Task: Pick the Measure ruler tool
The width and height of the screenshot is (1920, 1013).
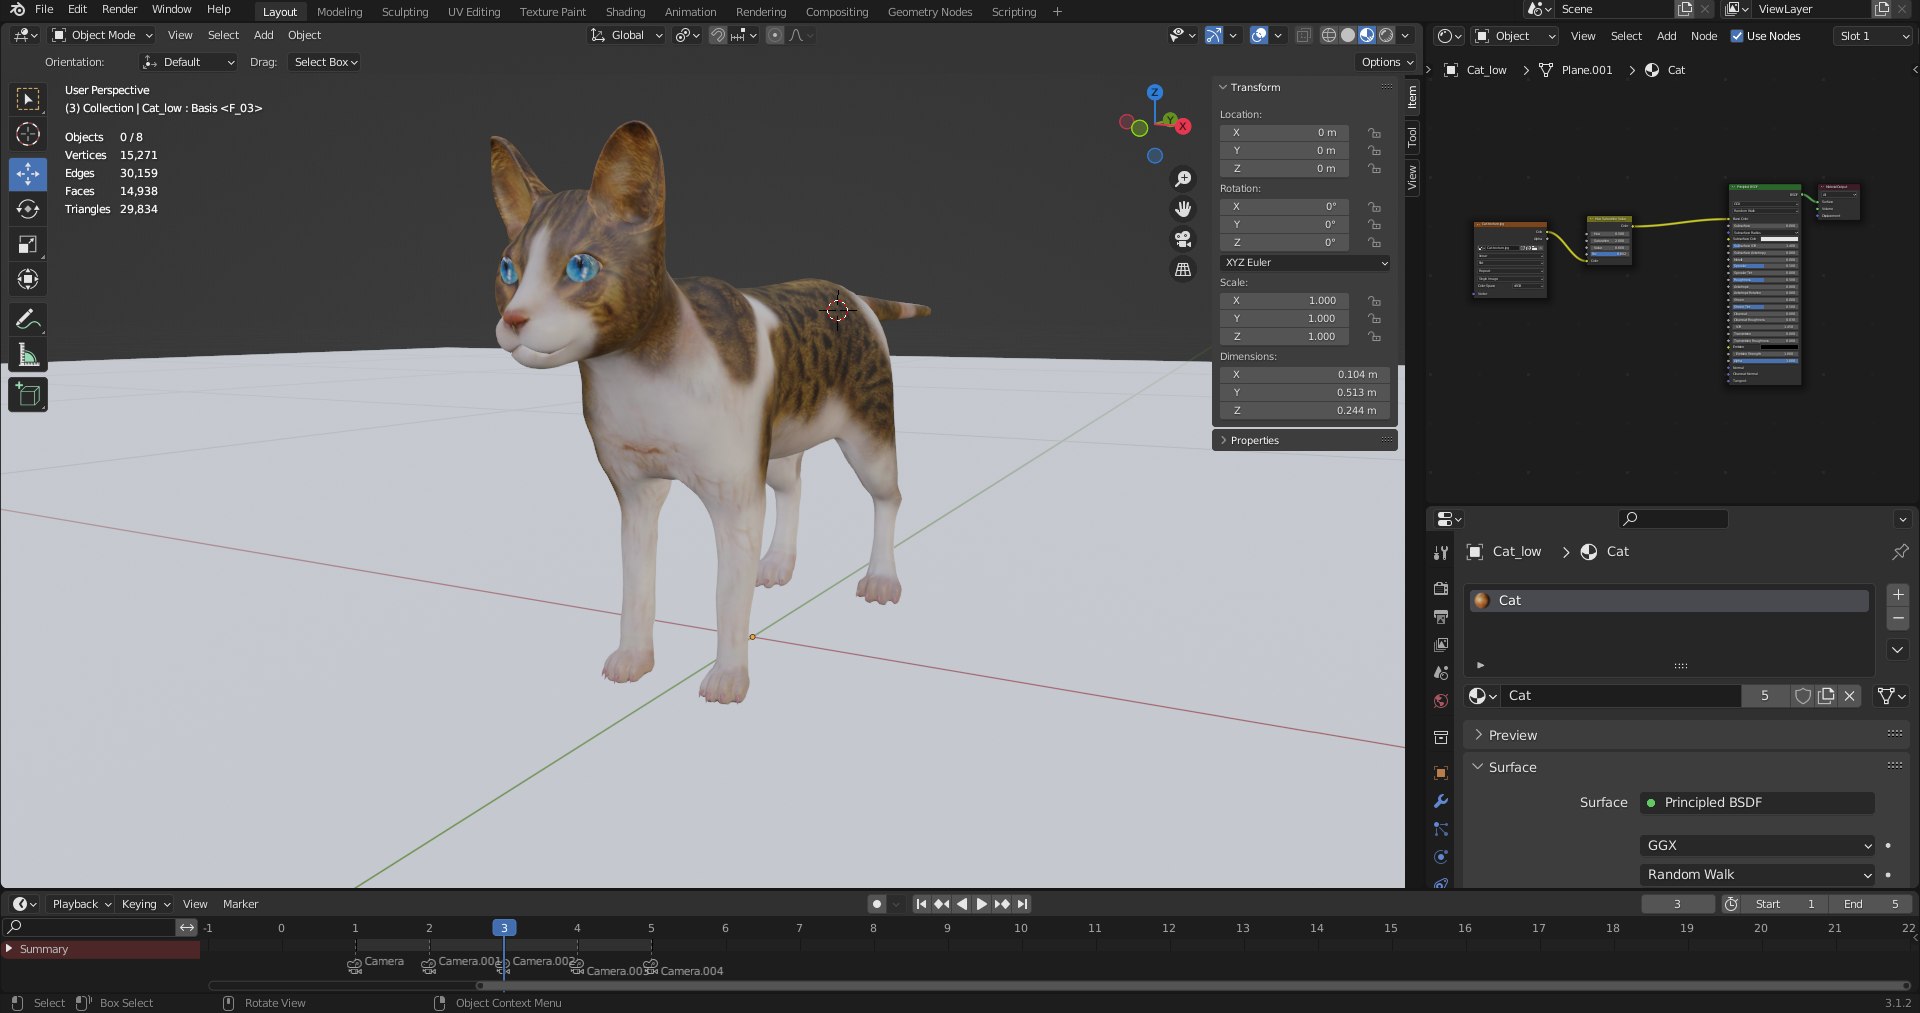Action: (28, 355)
